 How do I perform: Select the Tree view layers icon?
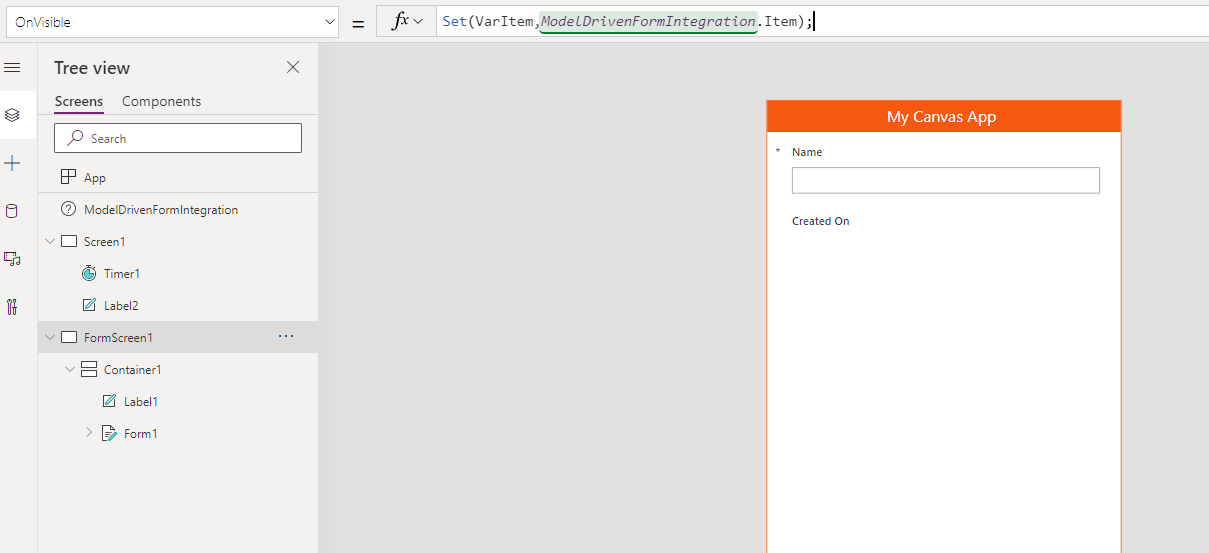click(12, 115)
